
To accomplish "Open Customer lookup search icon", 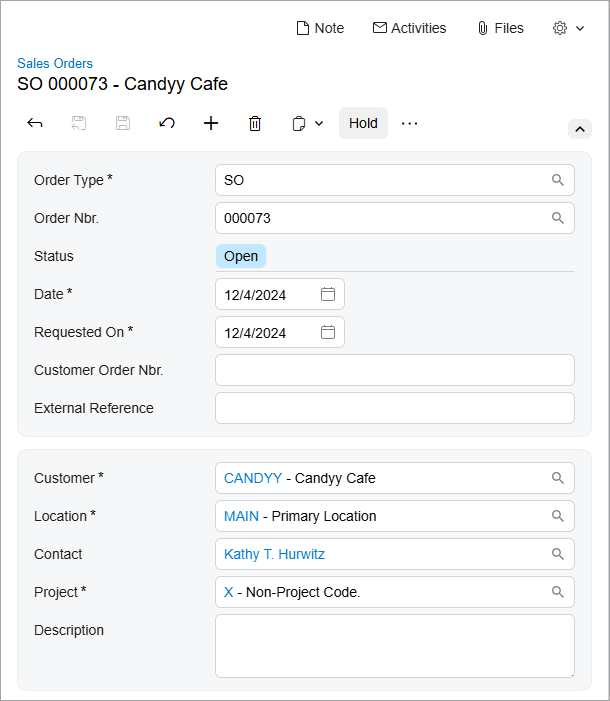I will pyautogui.click(x=558, y=478).
